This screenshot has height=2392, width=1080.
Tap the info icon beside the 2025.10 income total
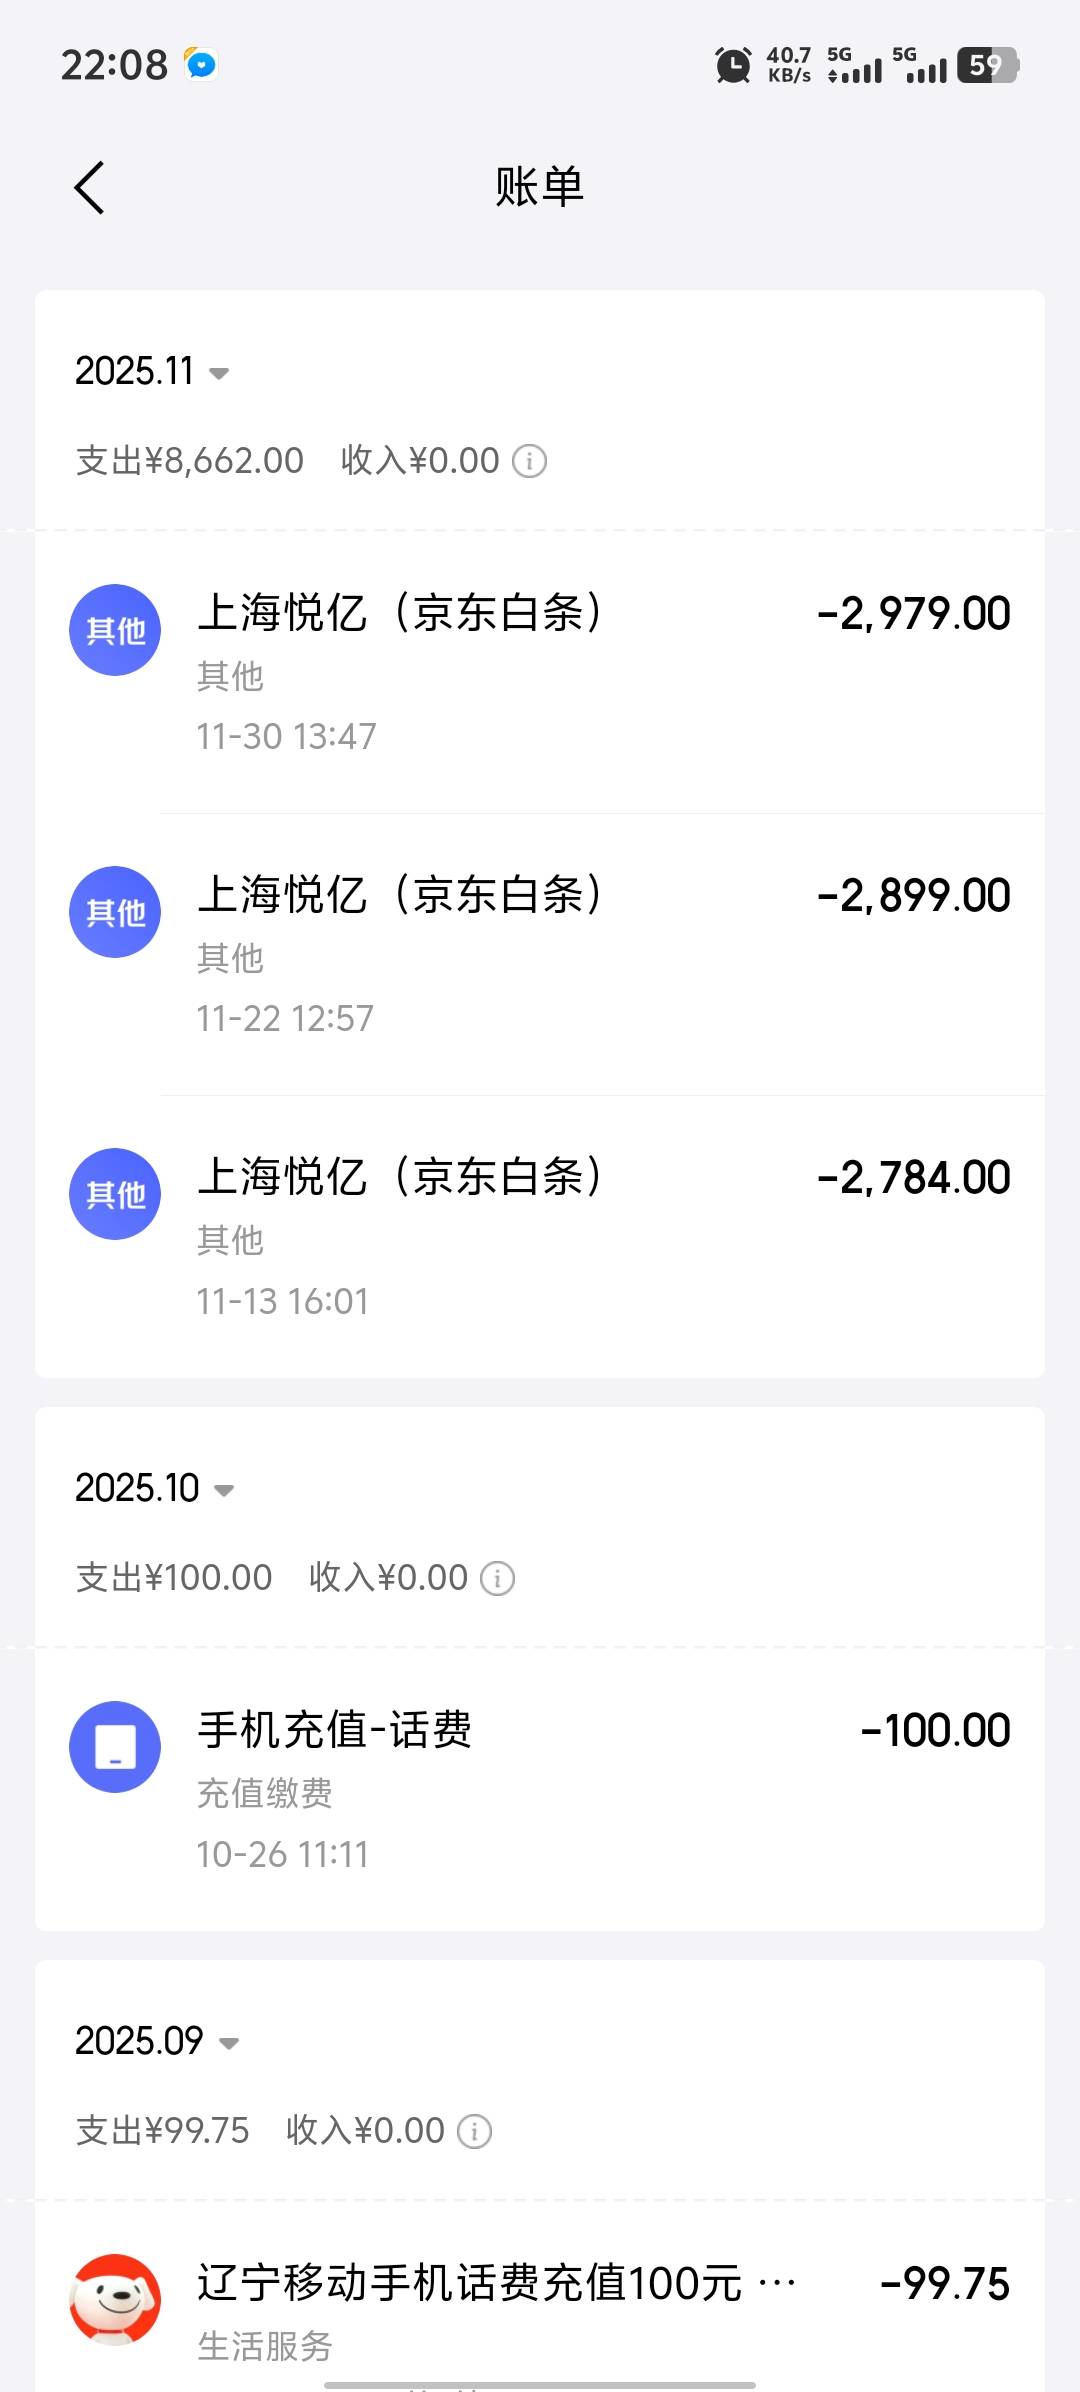coord(497,1578)
